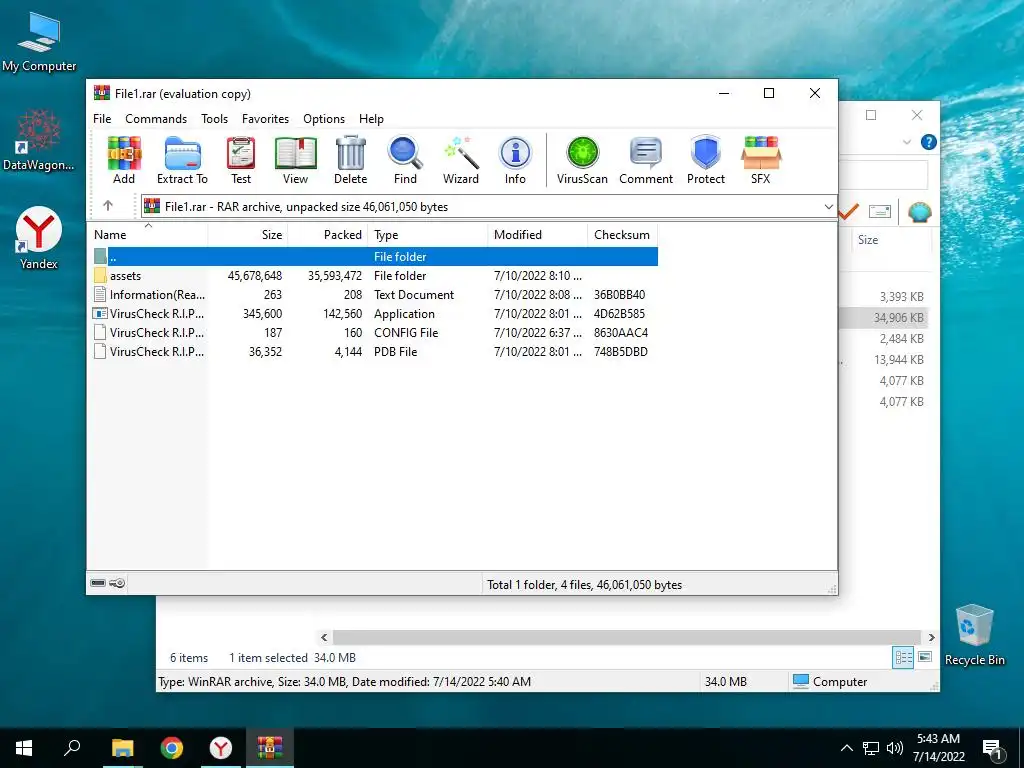Viewport: 1024px width, 768px height.
Task: Expand ribbon chevron in background window
Action: 906,142
